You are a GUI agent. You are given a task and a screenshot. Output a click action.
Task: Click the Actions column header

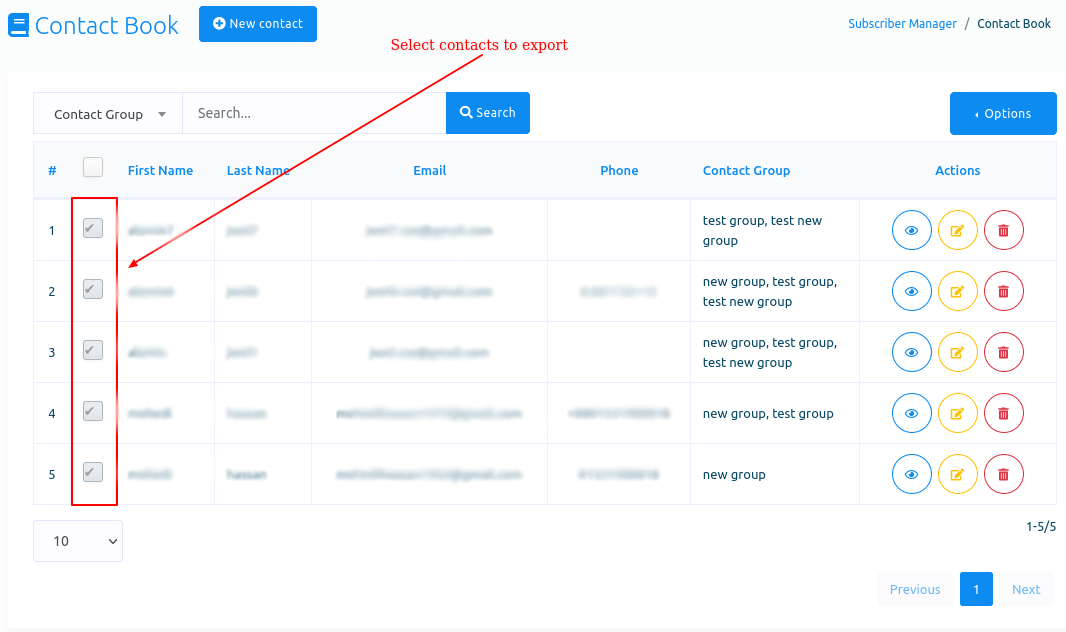(957, 171)
